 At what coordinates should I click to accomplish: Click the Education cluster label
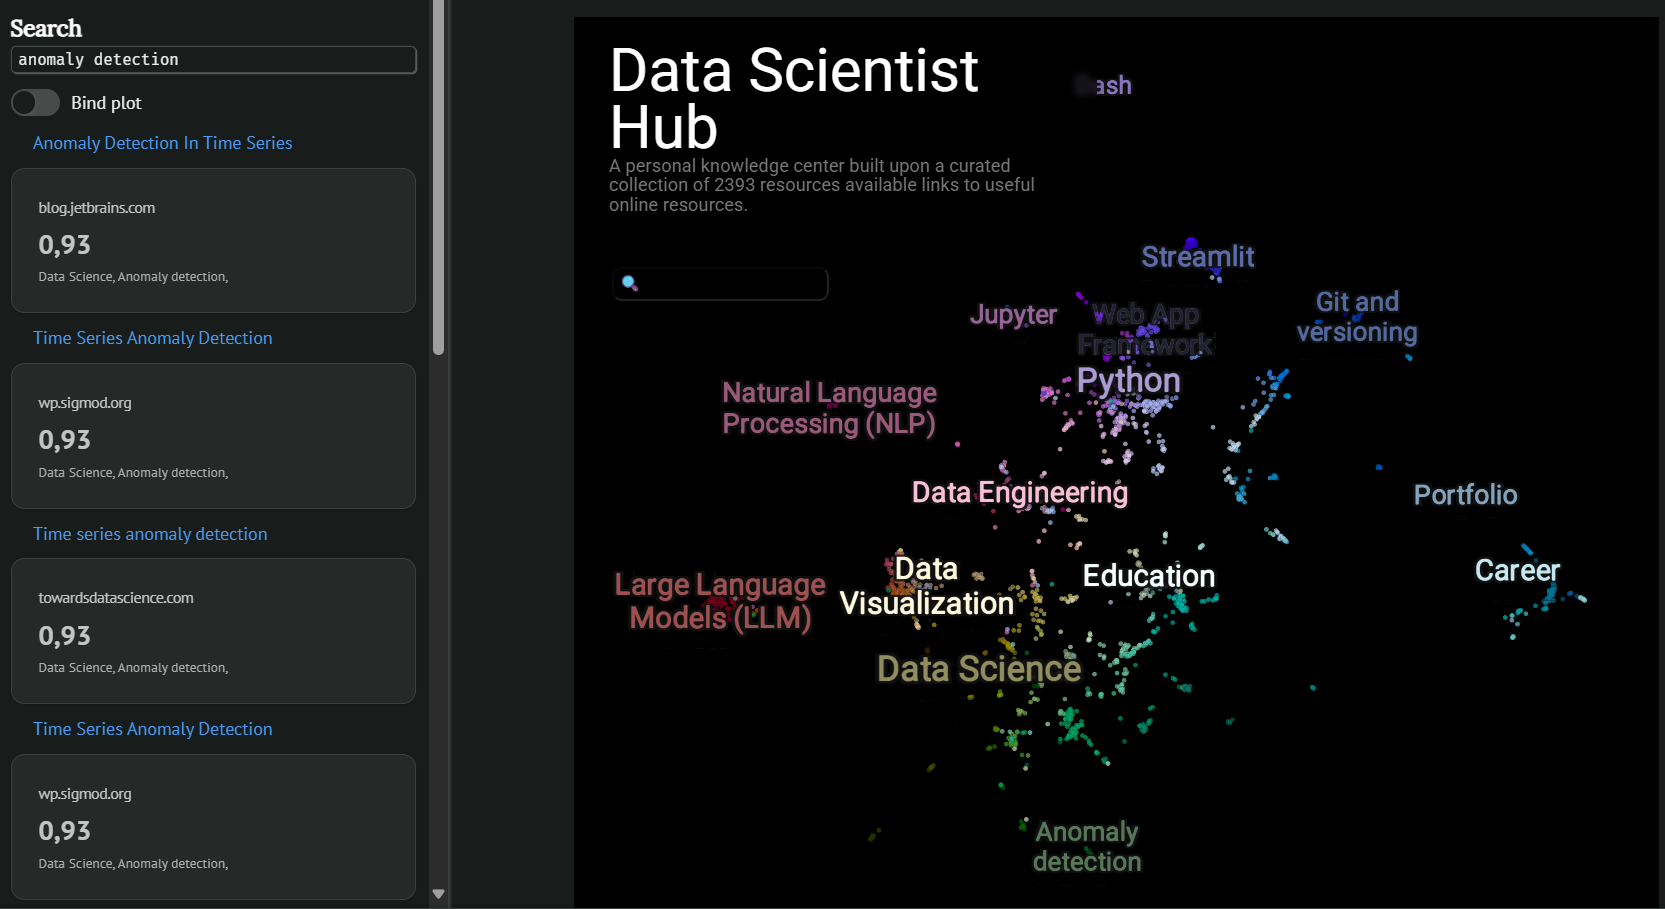[1148, 576]
